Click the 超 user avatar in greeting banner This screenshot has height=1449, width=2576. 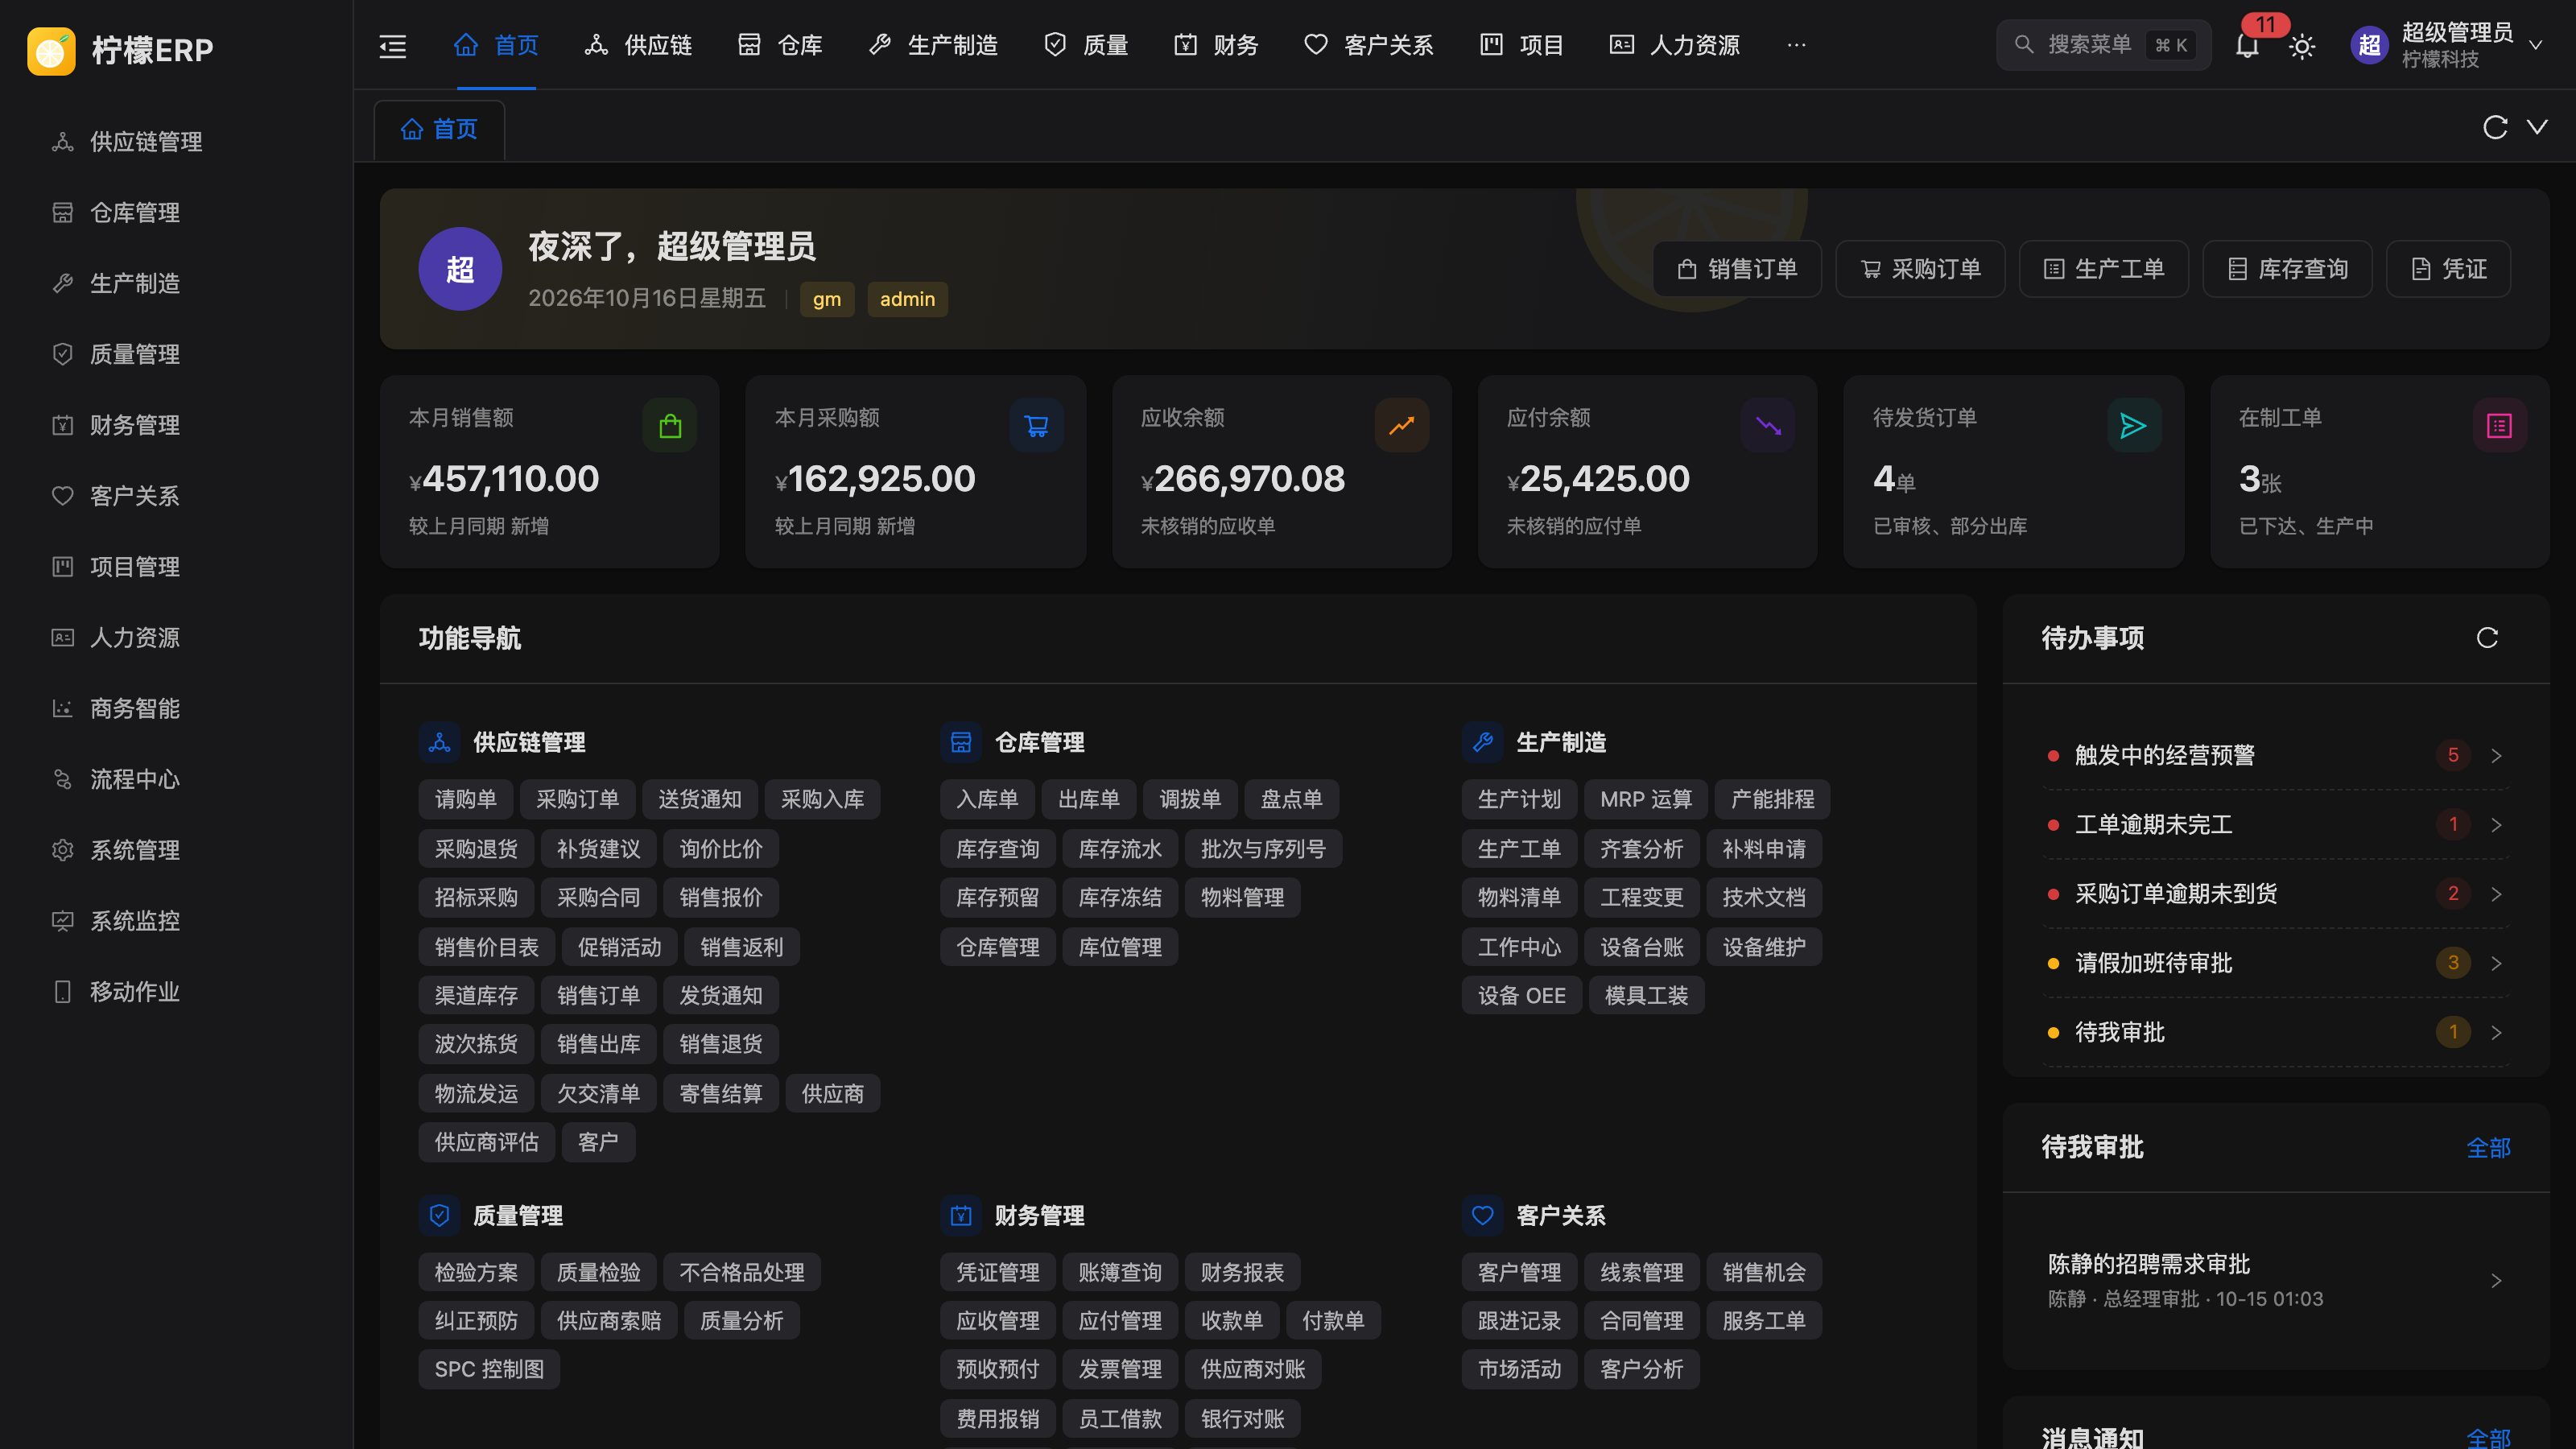pos(460,269)
